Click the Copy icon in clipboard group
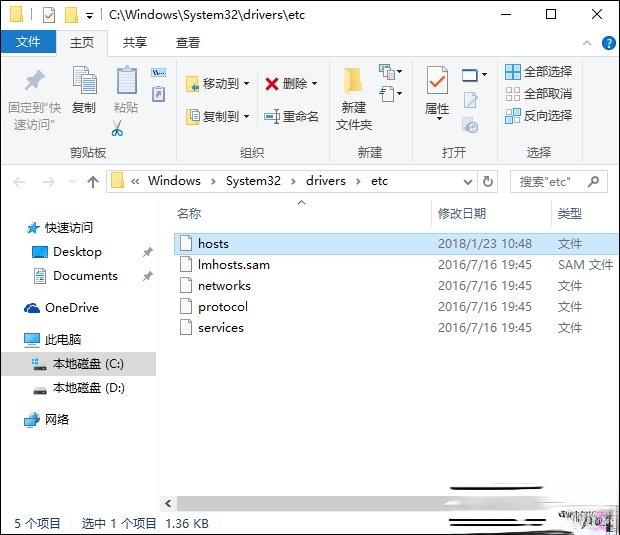This screenshot has width=620, height=535. 85,80
